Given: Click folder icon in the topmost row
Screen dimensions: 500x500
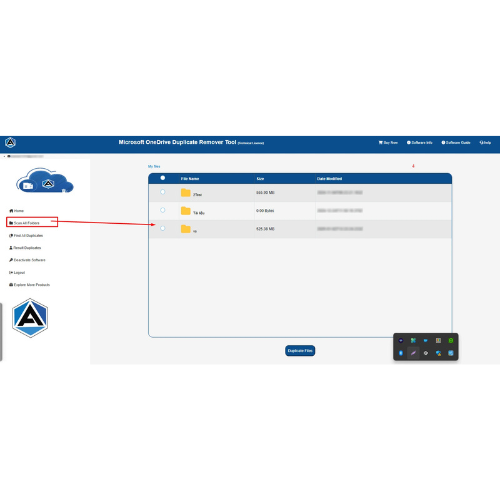Looking at the screenshot, I should point(186,193).
